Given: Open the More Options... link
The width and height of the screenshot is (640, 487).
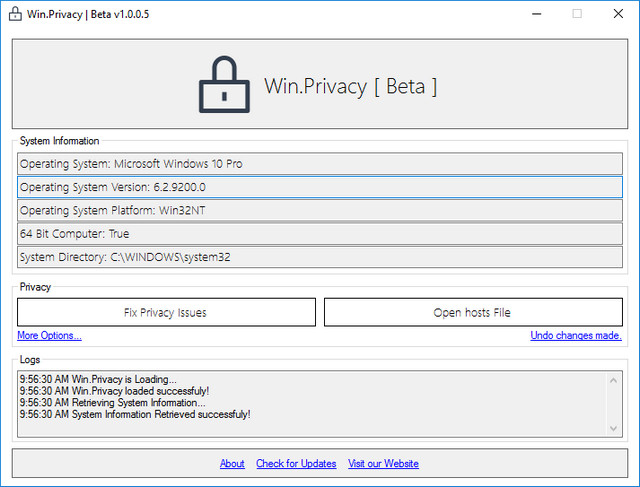Looking at the screenshot, I should pyautogui.click(x=49, y=336).
